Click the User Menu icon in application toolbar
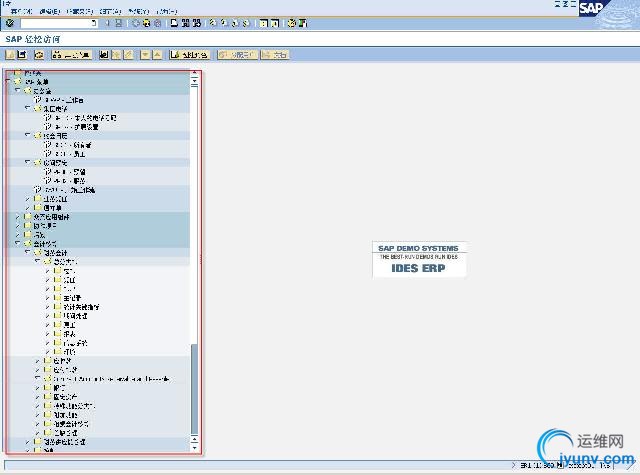The height and width of the screenshot is (475, 640). pos(11,54)
